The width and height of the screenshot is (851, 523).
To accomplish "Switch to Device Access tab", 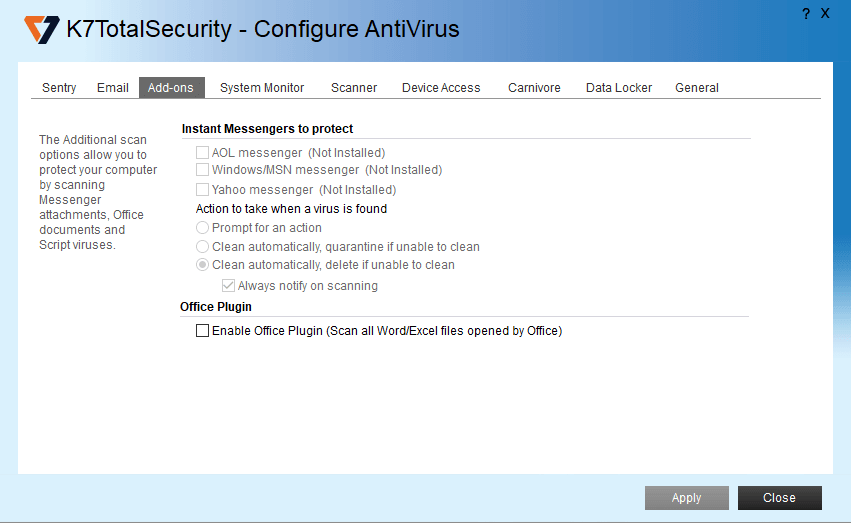I will (441, 88).
